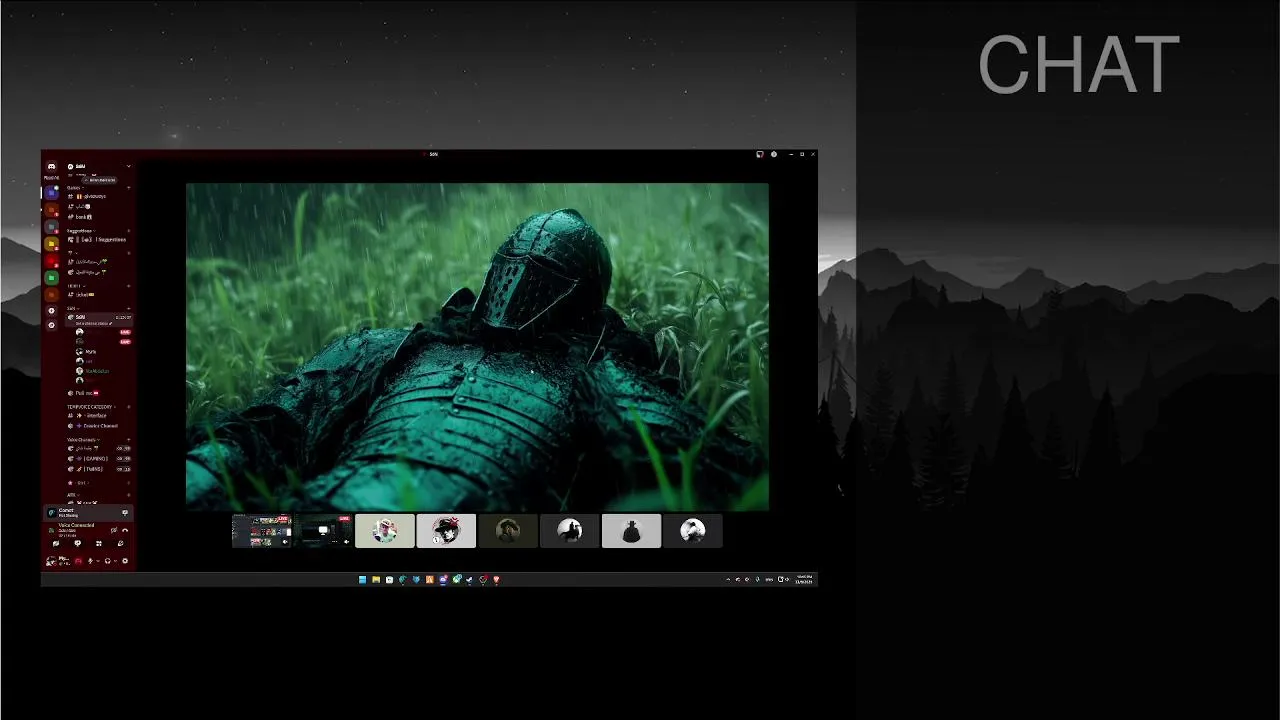
Task: Select the red server icon
Action: (52, 260)
